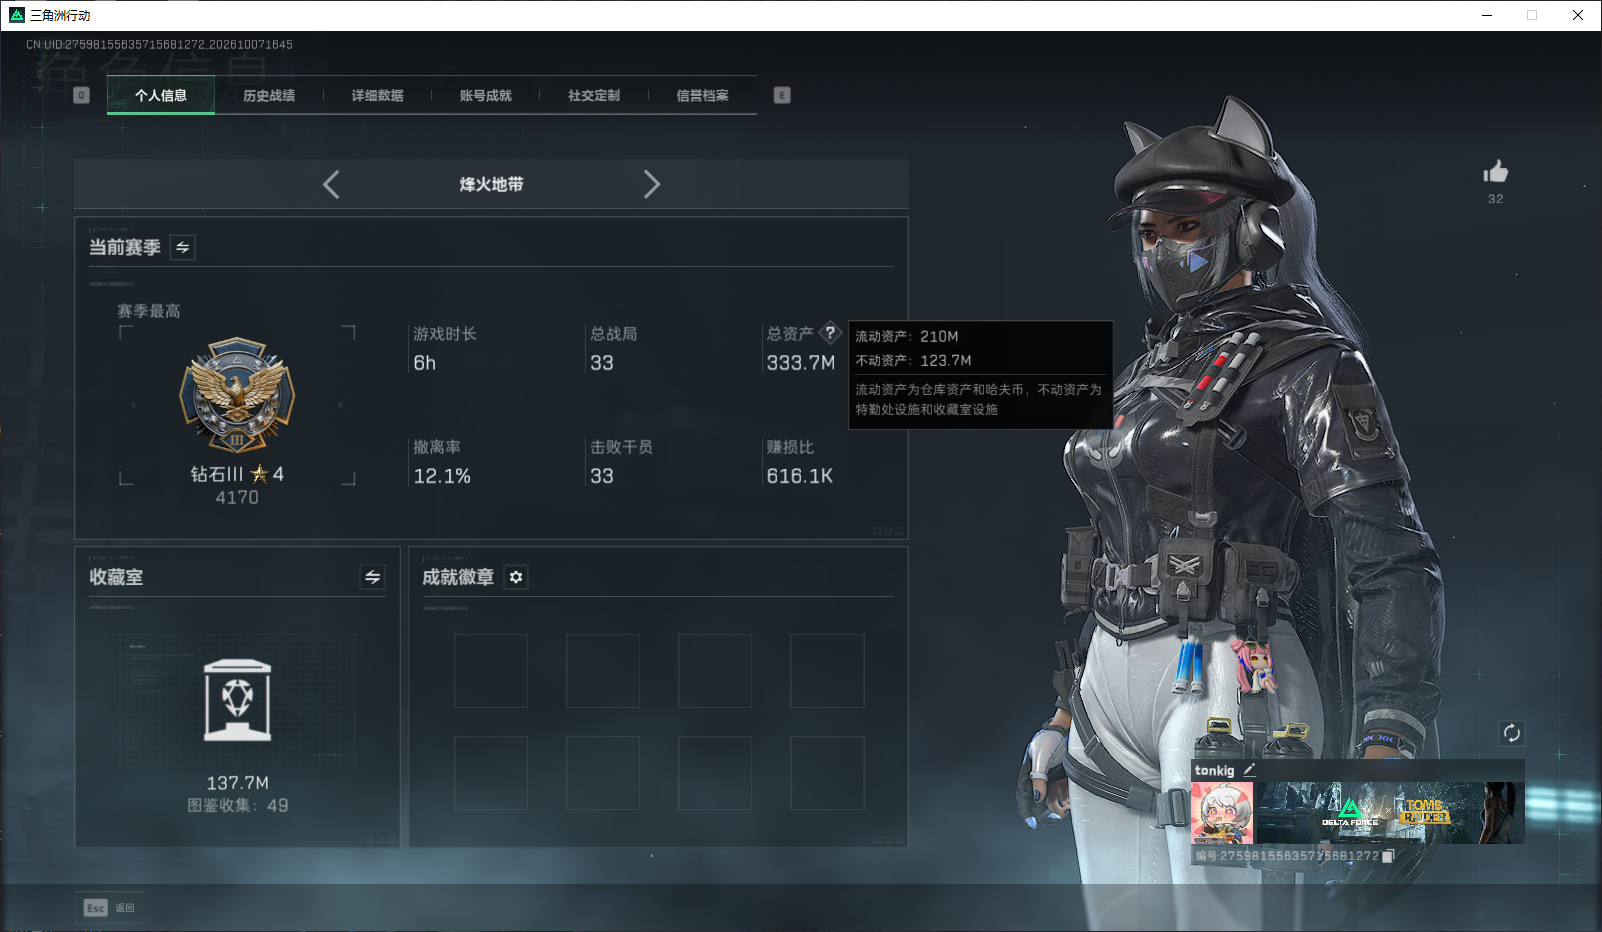Click the 总资产 333.7M value
The width and height of the screenshot is (1602, 932).
pos(801,363)
